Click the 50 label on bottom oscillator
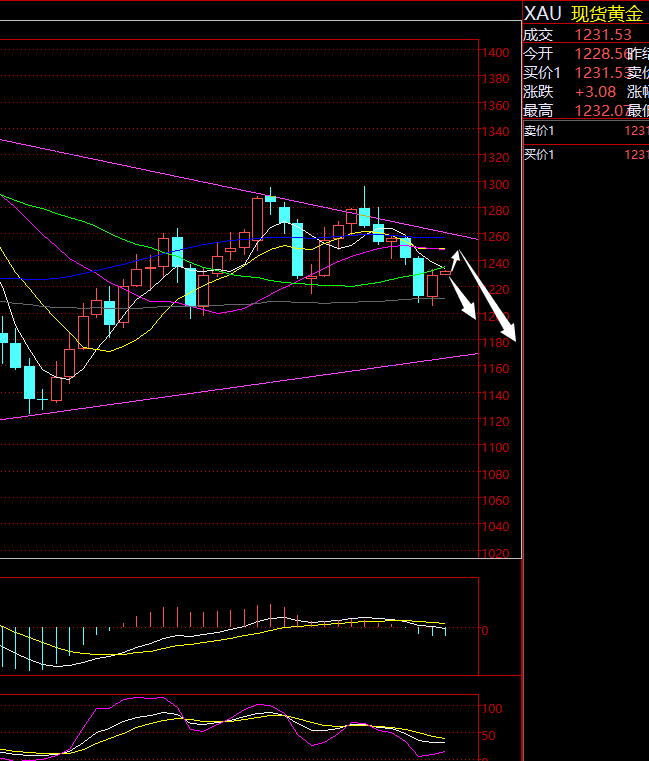This screenshot has height=761, width=649. click(490, 736)
